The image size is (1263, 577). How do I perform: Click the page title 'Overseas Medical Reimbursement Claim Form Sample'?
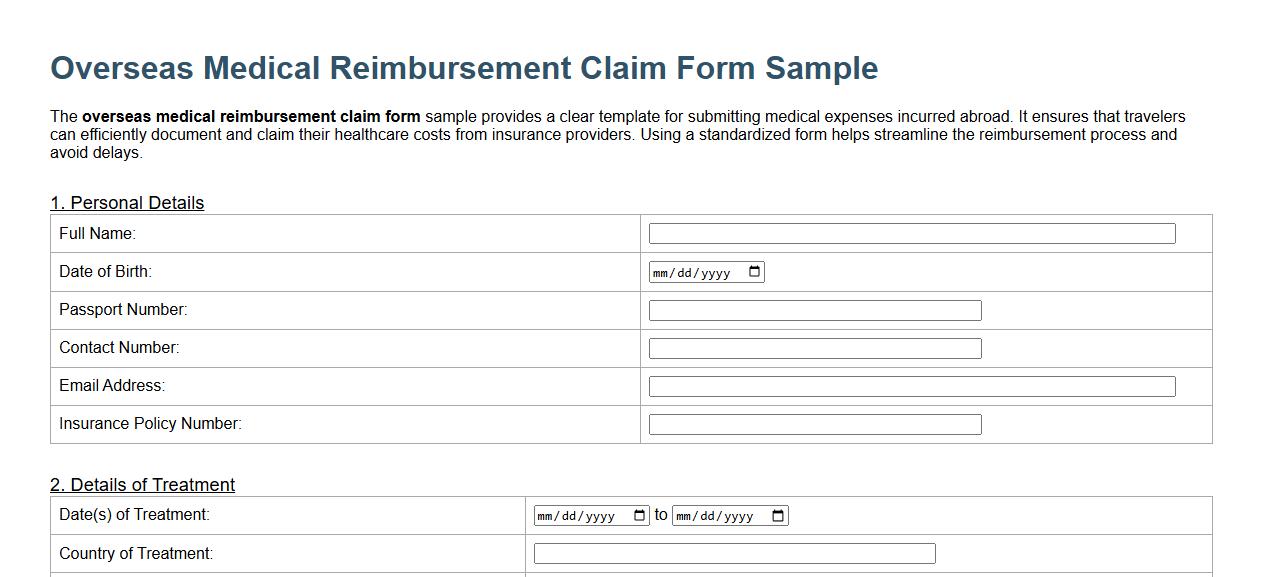[x=464, y=68]
